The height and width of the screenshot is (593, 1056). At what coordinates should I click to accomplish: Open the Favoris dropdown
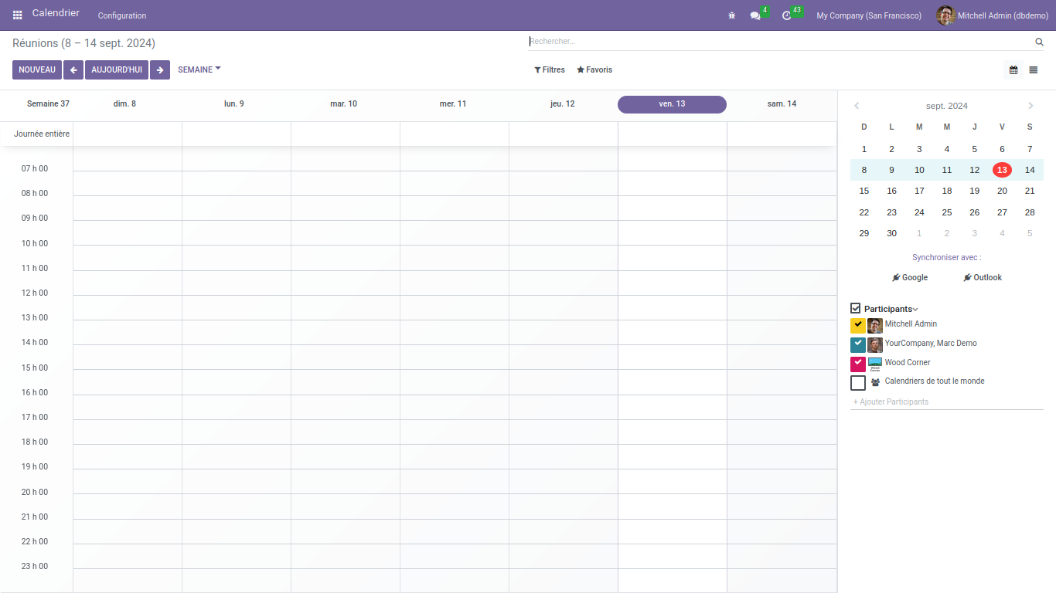[594, 70]
